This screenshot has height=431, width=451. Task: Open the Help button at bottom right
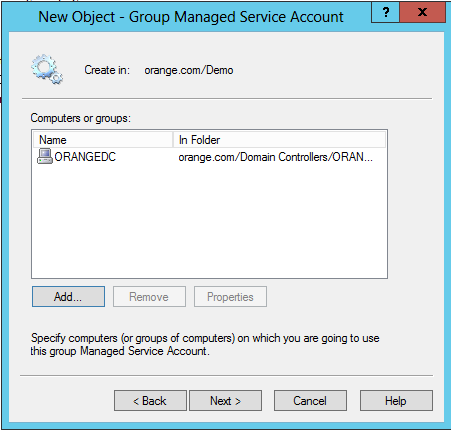396,400
